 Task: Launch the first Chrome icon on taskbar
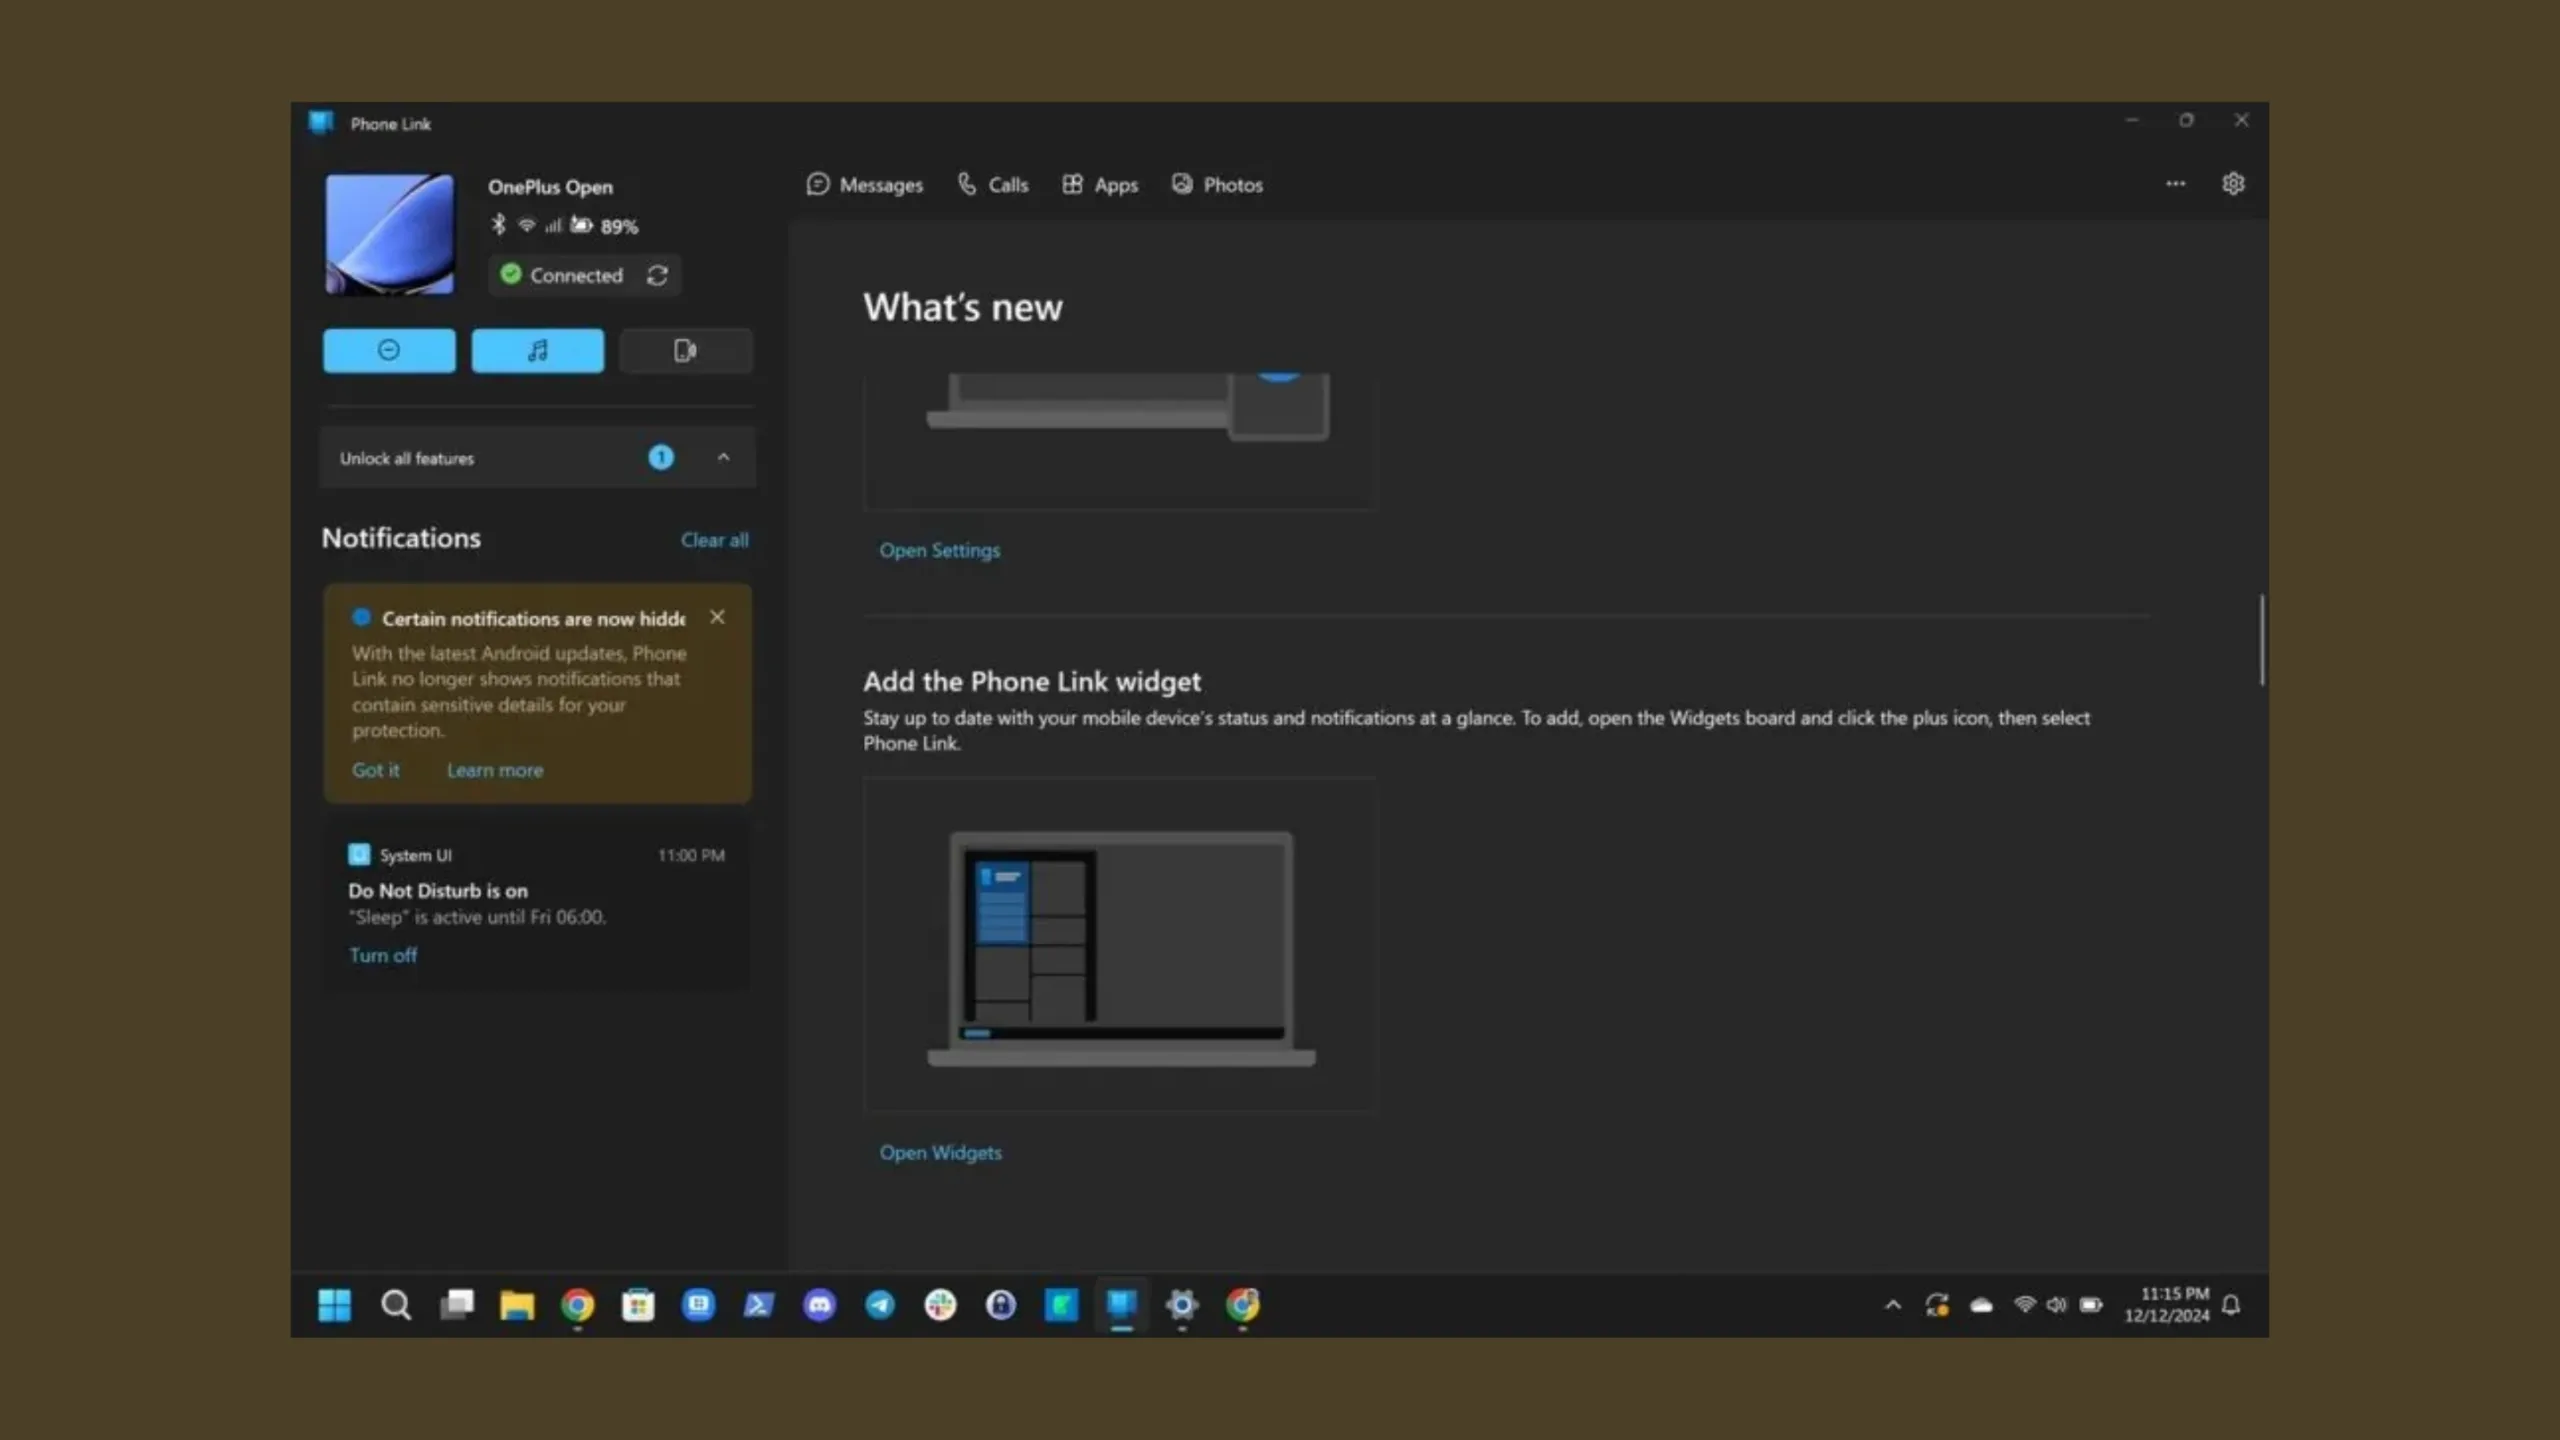[578, 1305]
